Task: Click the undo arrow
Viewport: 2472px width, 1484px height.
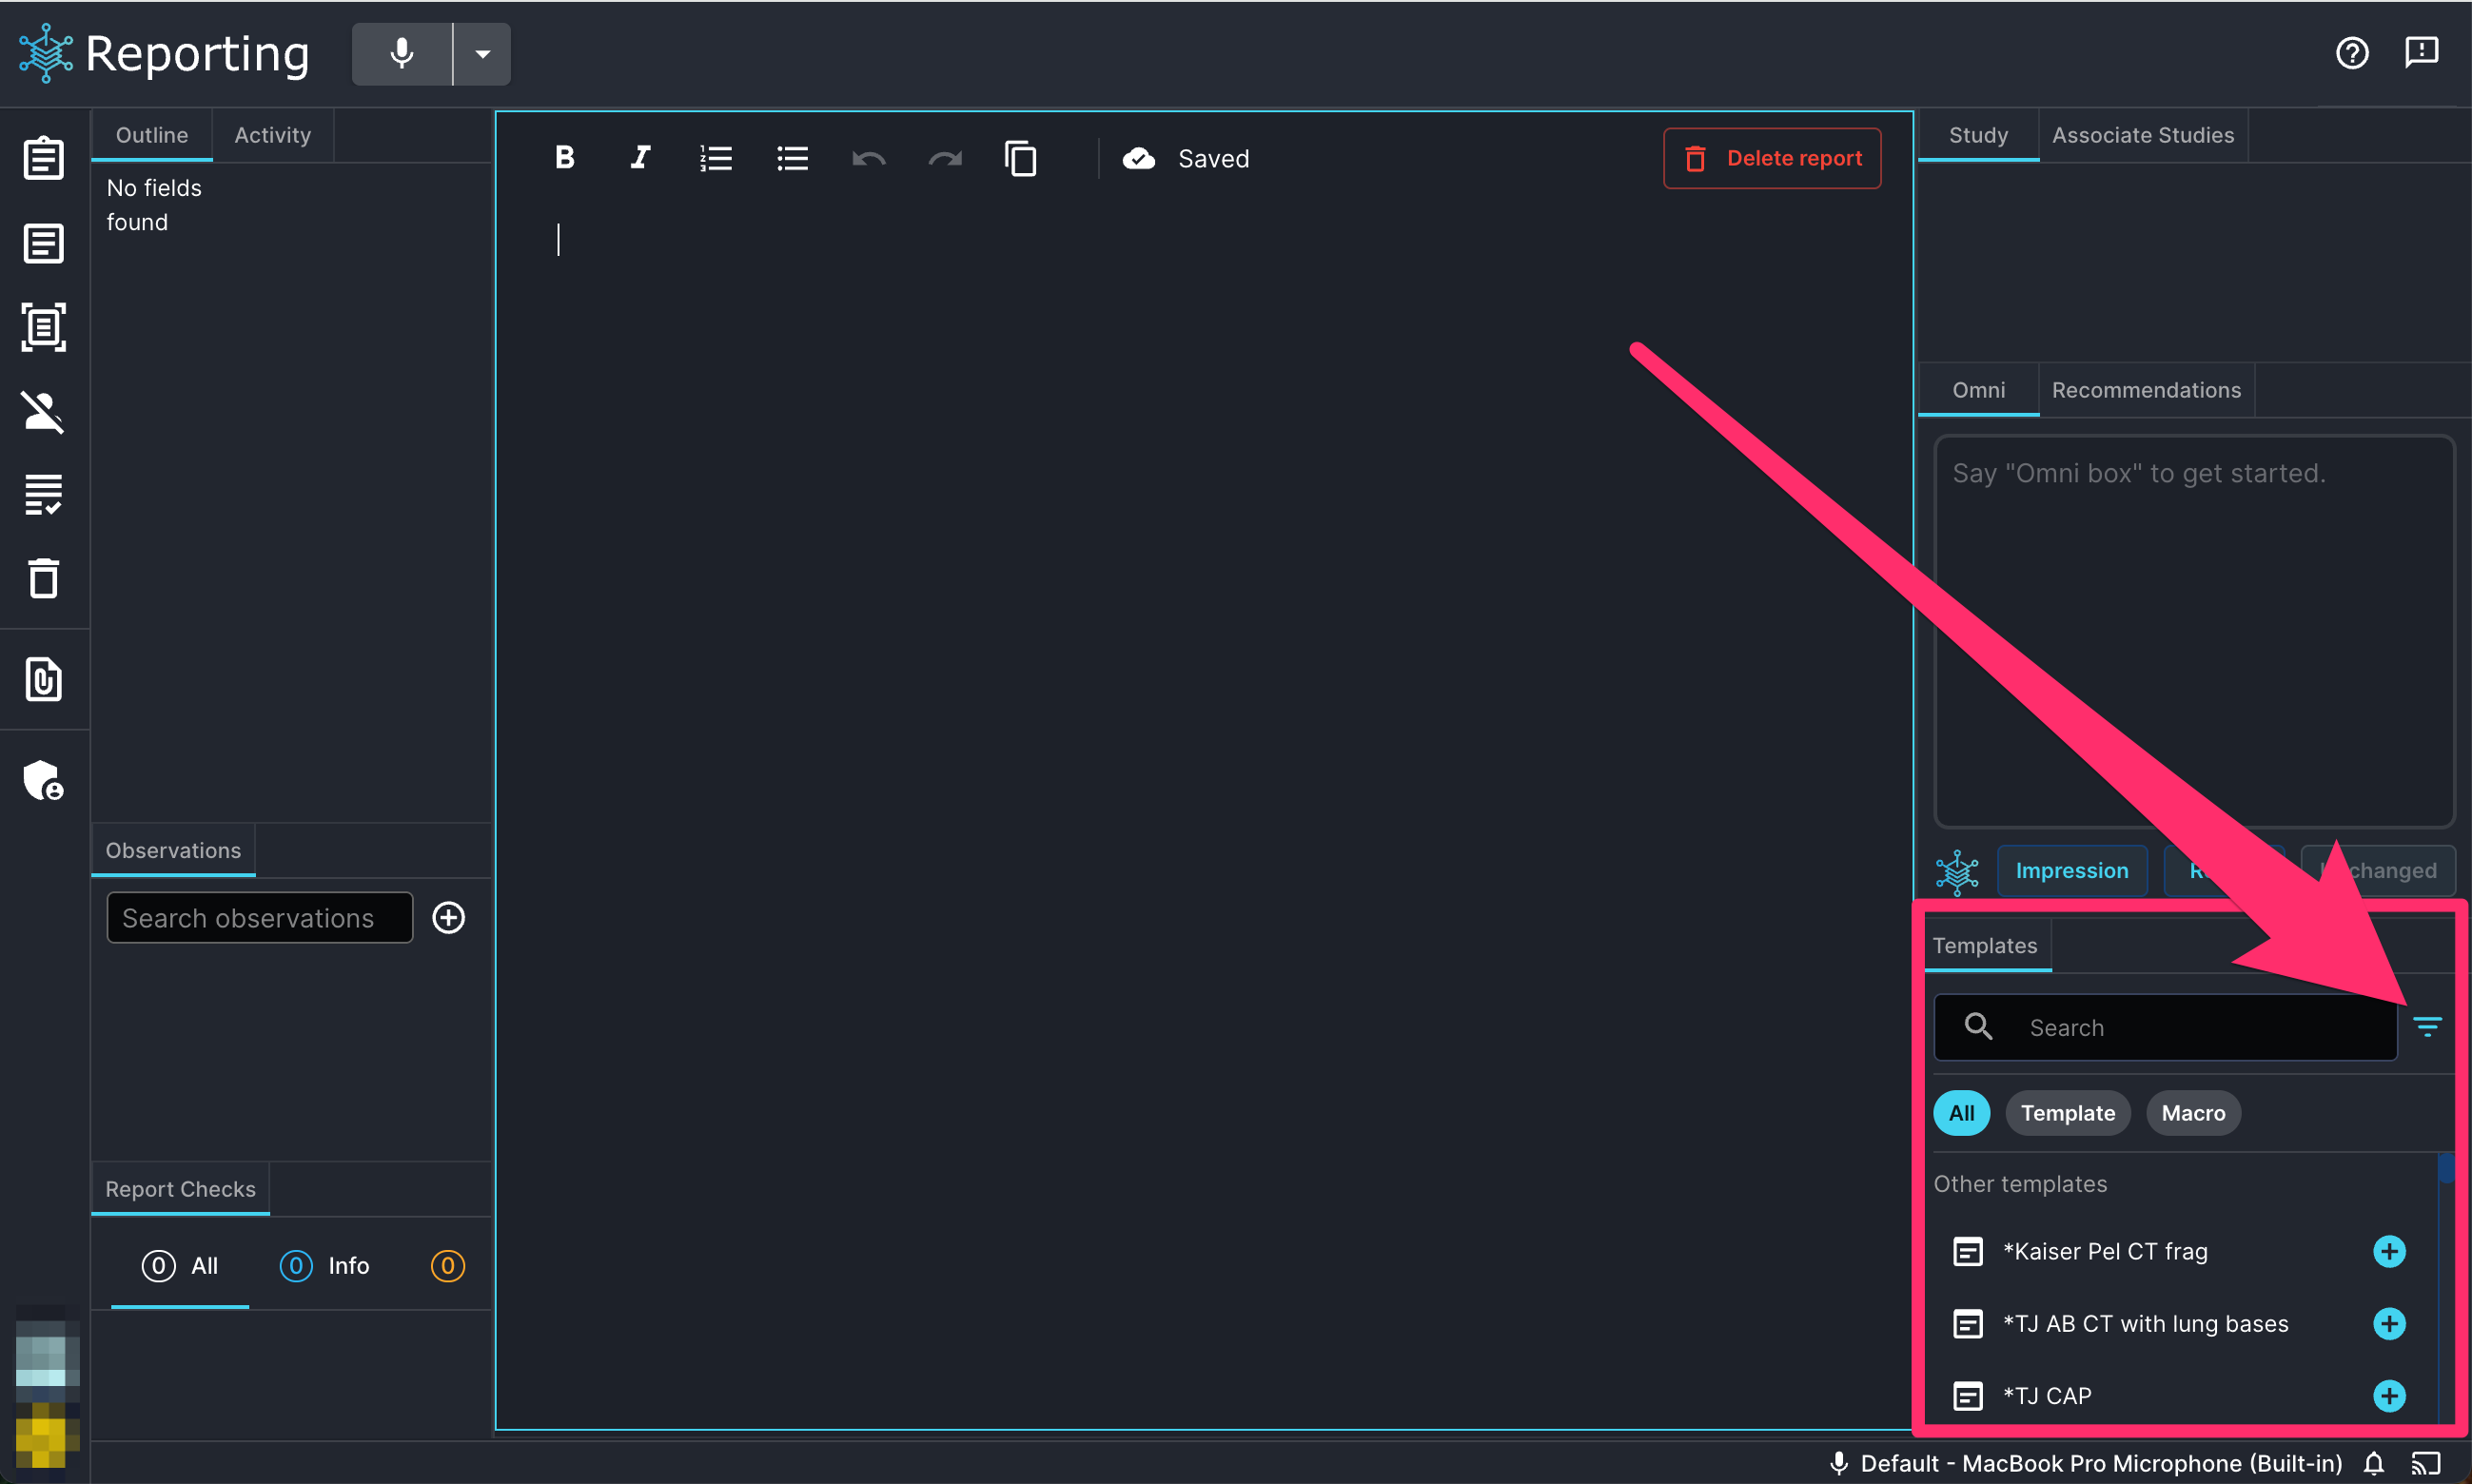Action: (x=868, y=158)
